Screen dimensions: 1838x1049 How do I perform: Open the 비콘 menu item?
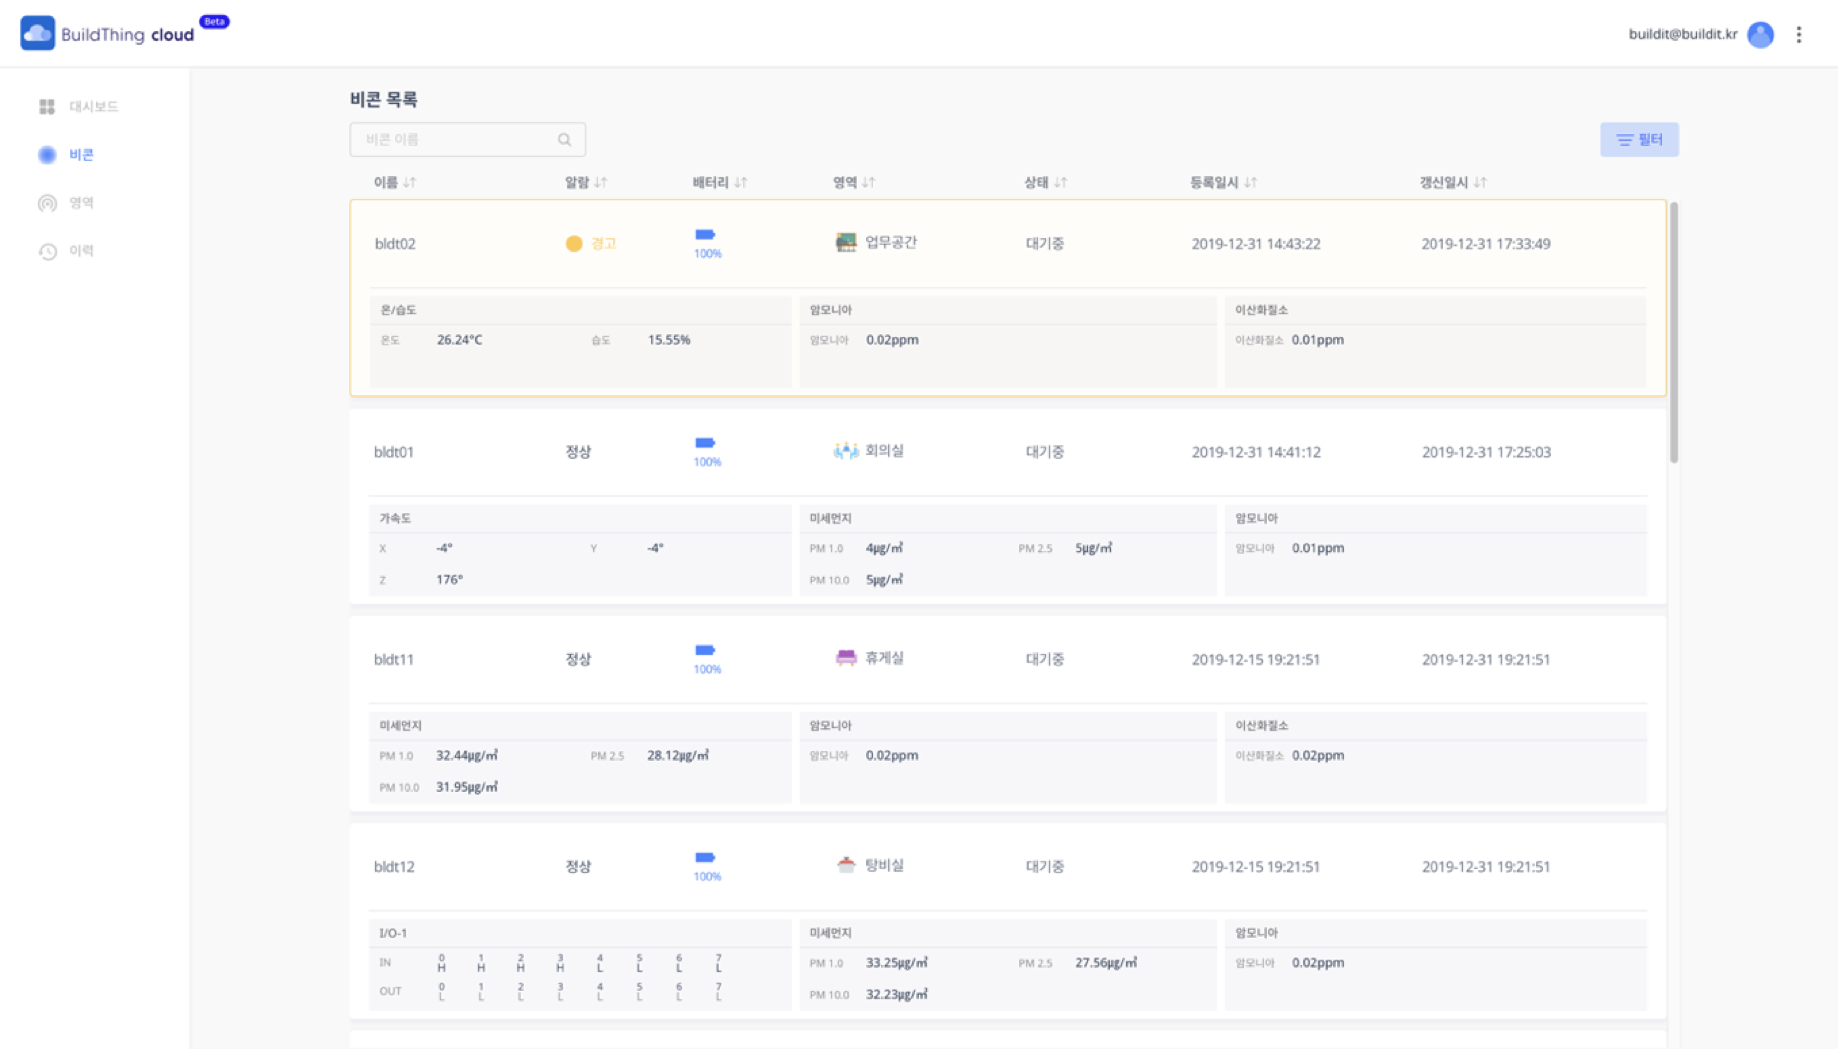tap(81, 154)
